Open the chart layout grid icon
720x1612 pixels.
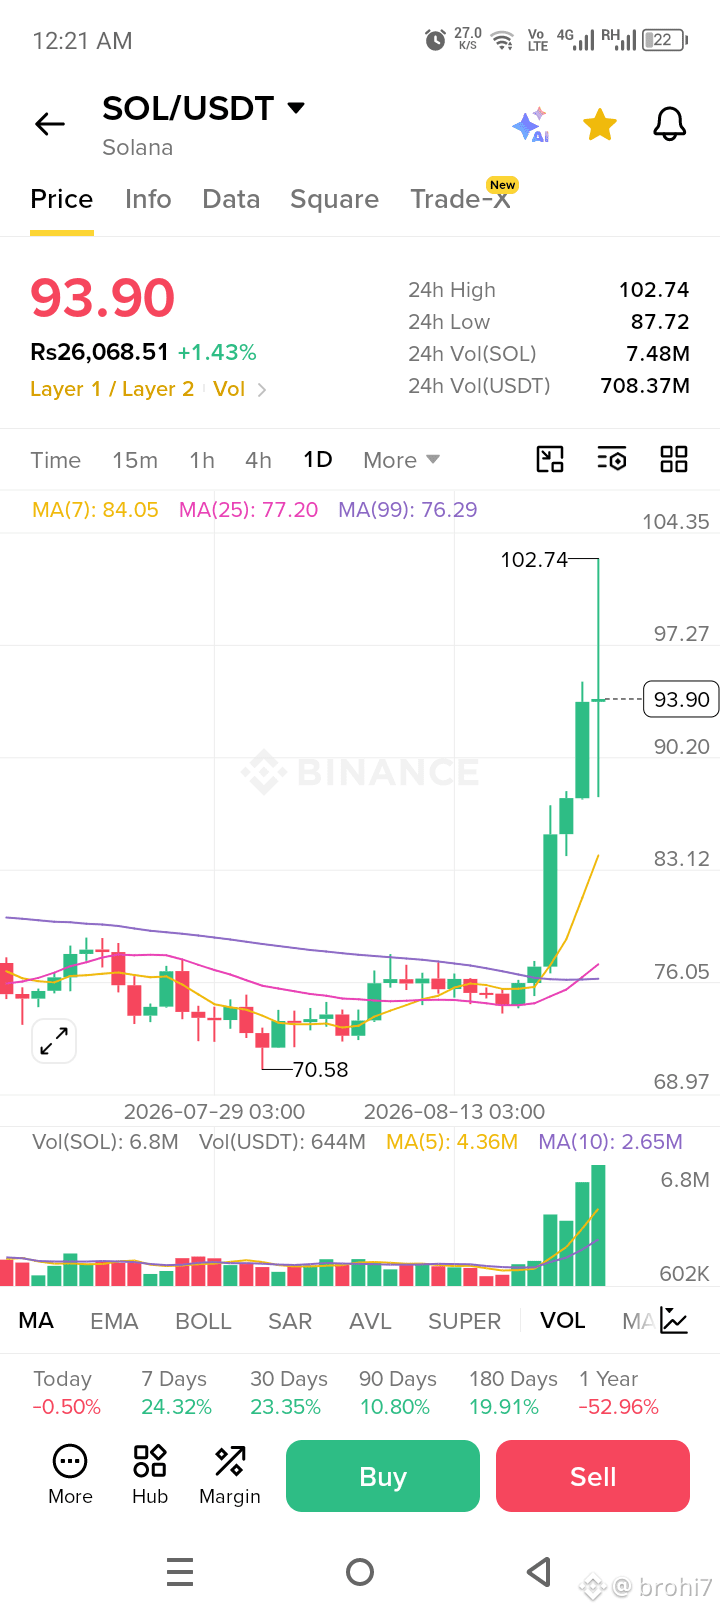[x=674, y=459]
